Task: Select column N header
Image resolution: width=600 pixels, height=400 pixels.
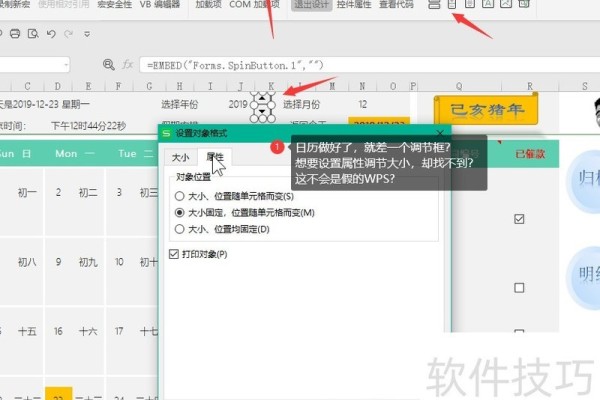Action: coord(362,86)
